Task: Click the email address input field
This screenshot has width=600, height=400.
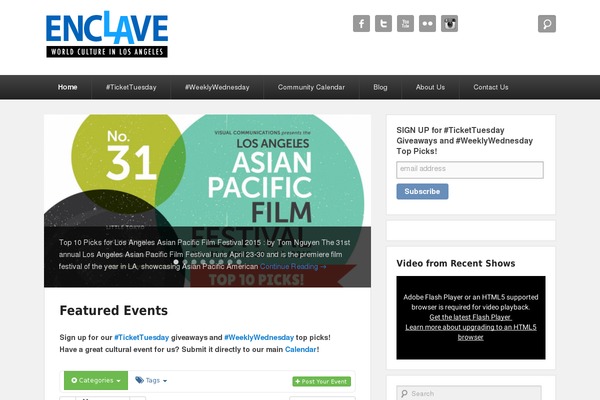Action: pos(470,170)
